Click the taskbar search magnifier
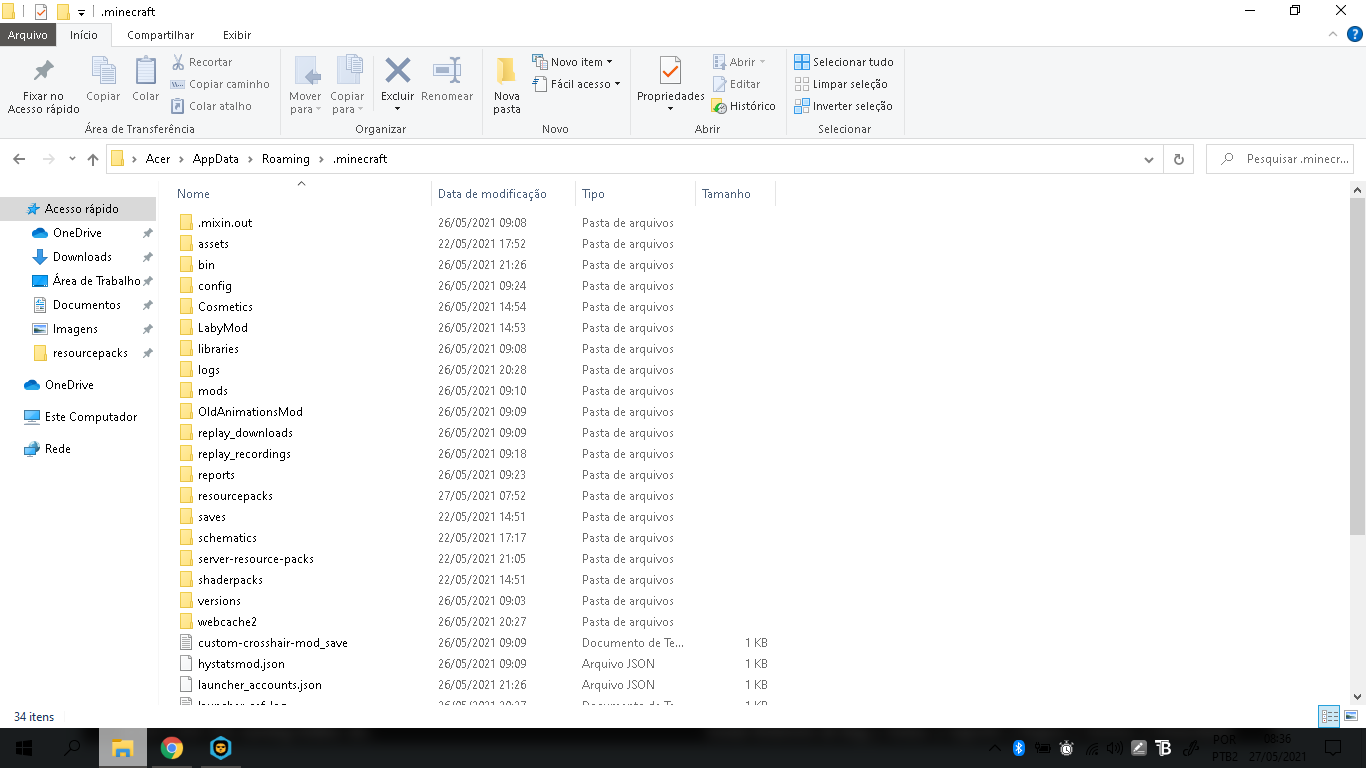The width and height of the screenshot is (1366, 768). click(x=72, y=748)
